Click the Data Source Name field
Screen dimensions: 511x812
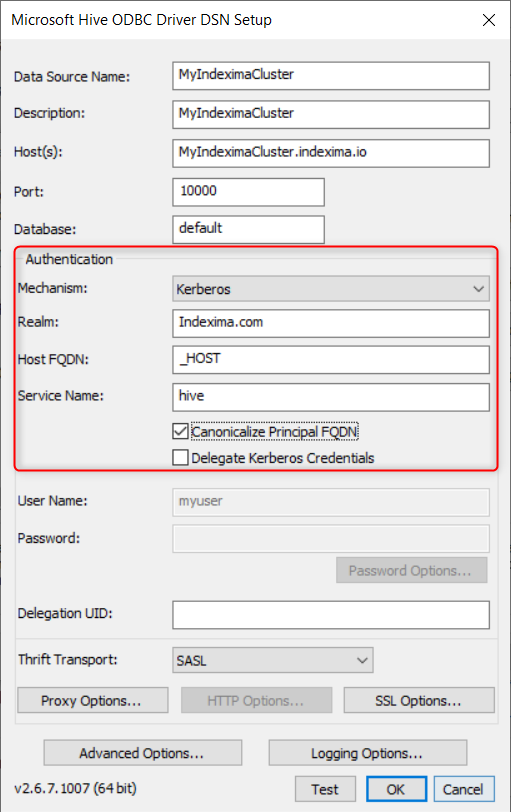[331, 76]
